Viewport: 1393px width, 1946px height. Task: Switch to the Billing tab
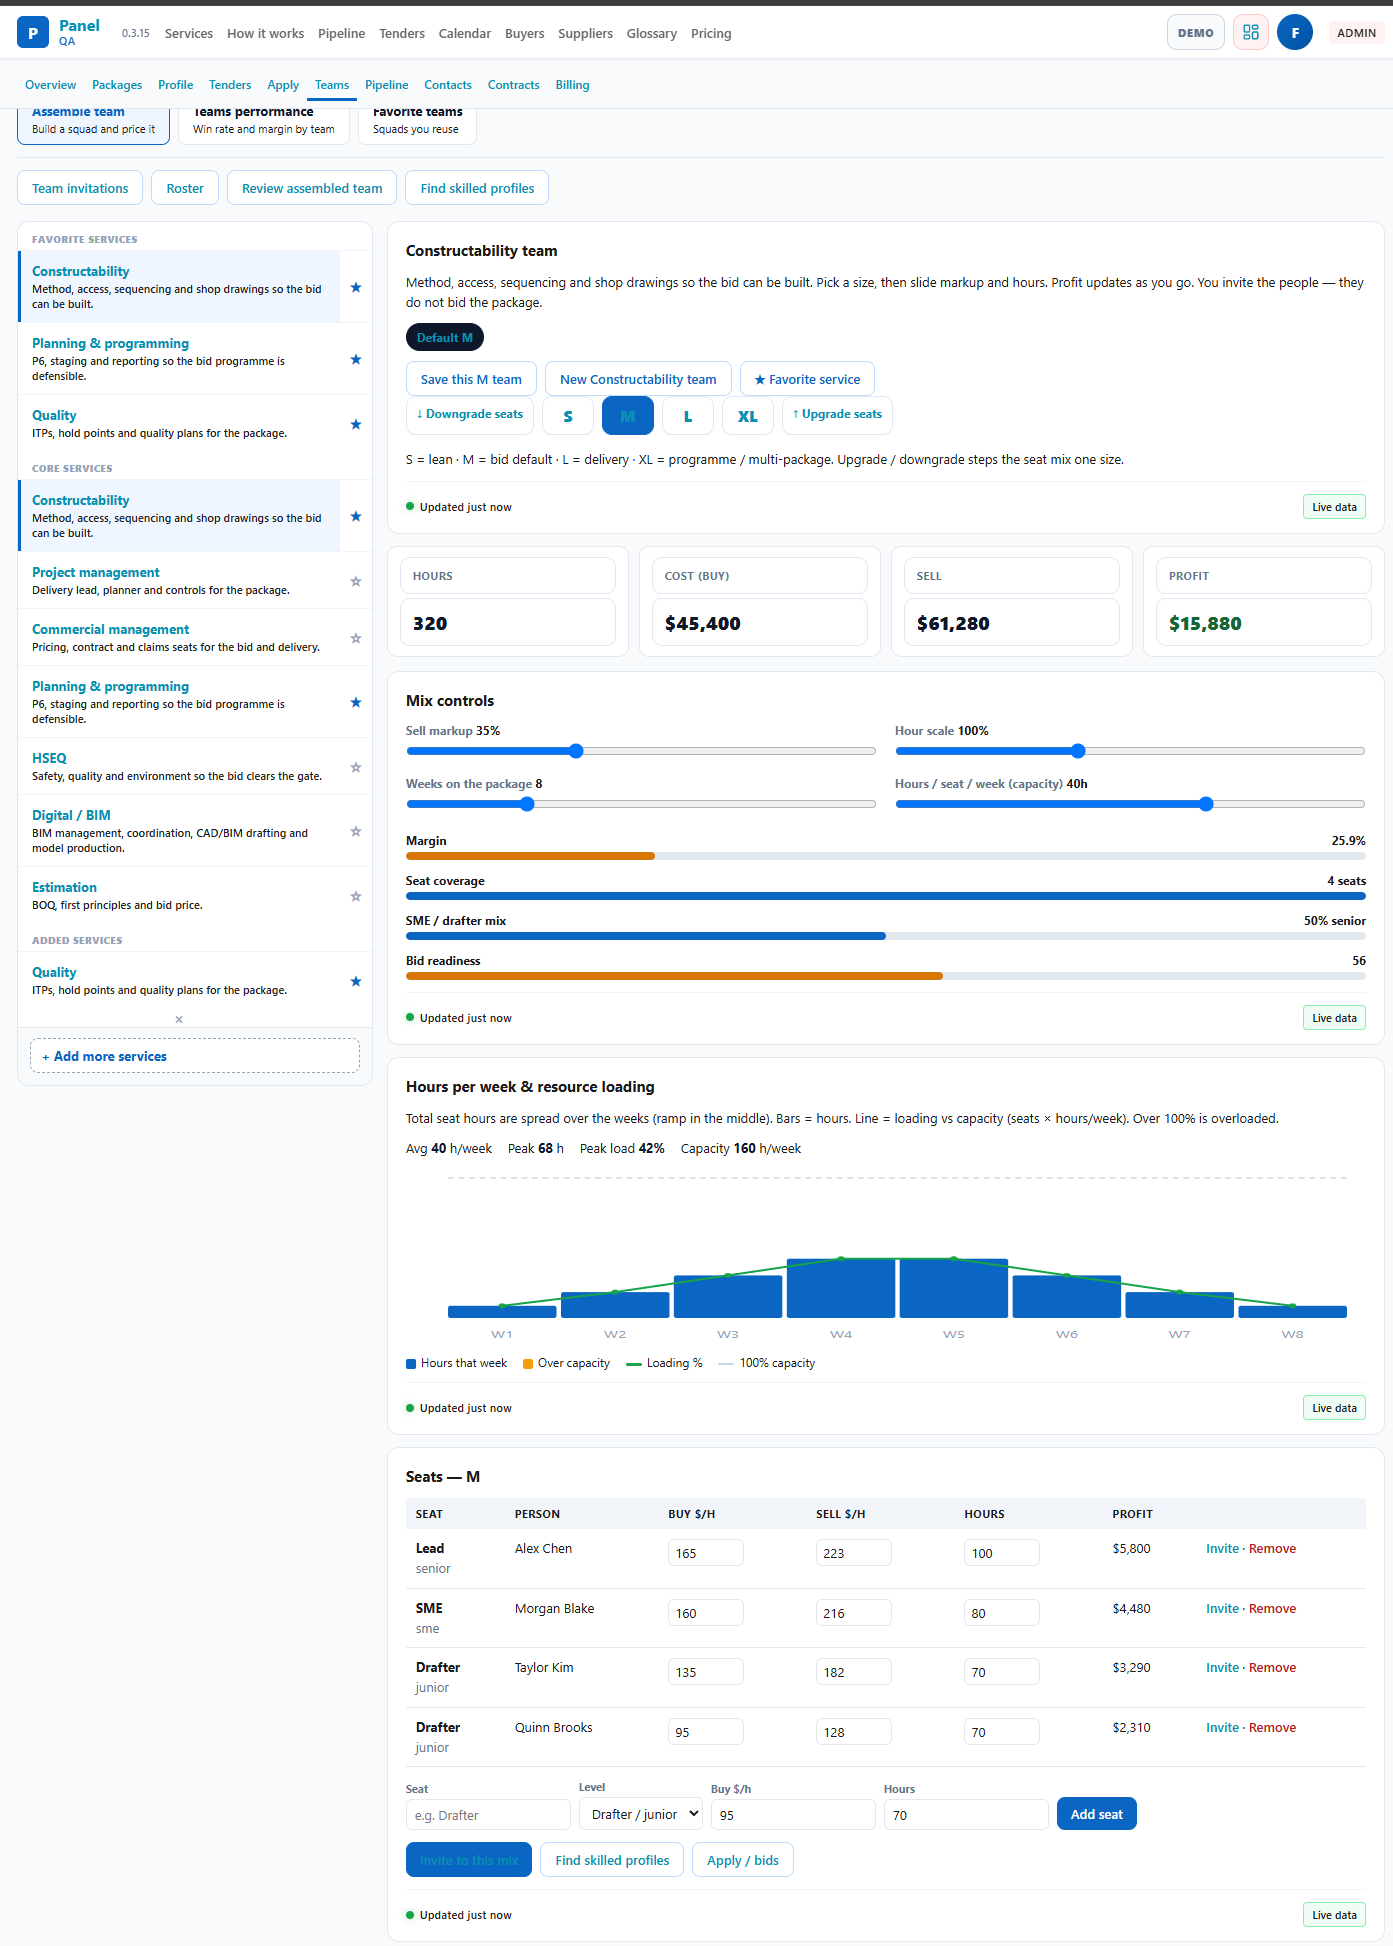coord(572,85)
